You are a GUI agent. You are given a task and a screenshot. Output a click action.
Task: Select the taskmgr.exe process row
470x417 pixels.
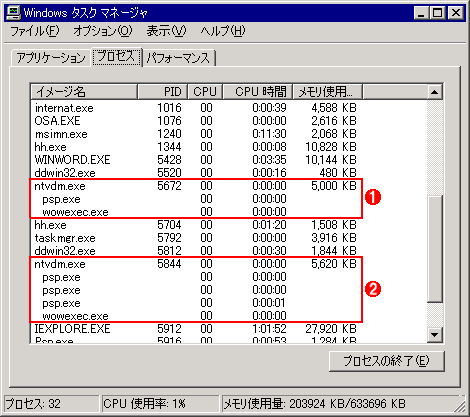(196, 238)
